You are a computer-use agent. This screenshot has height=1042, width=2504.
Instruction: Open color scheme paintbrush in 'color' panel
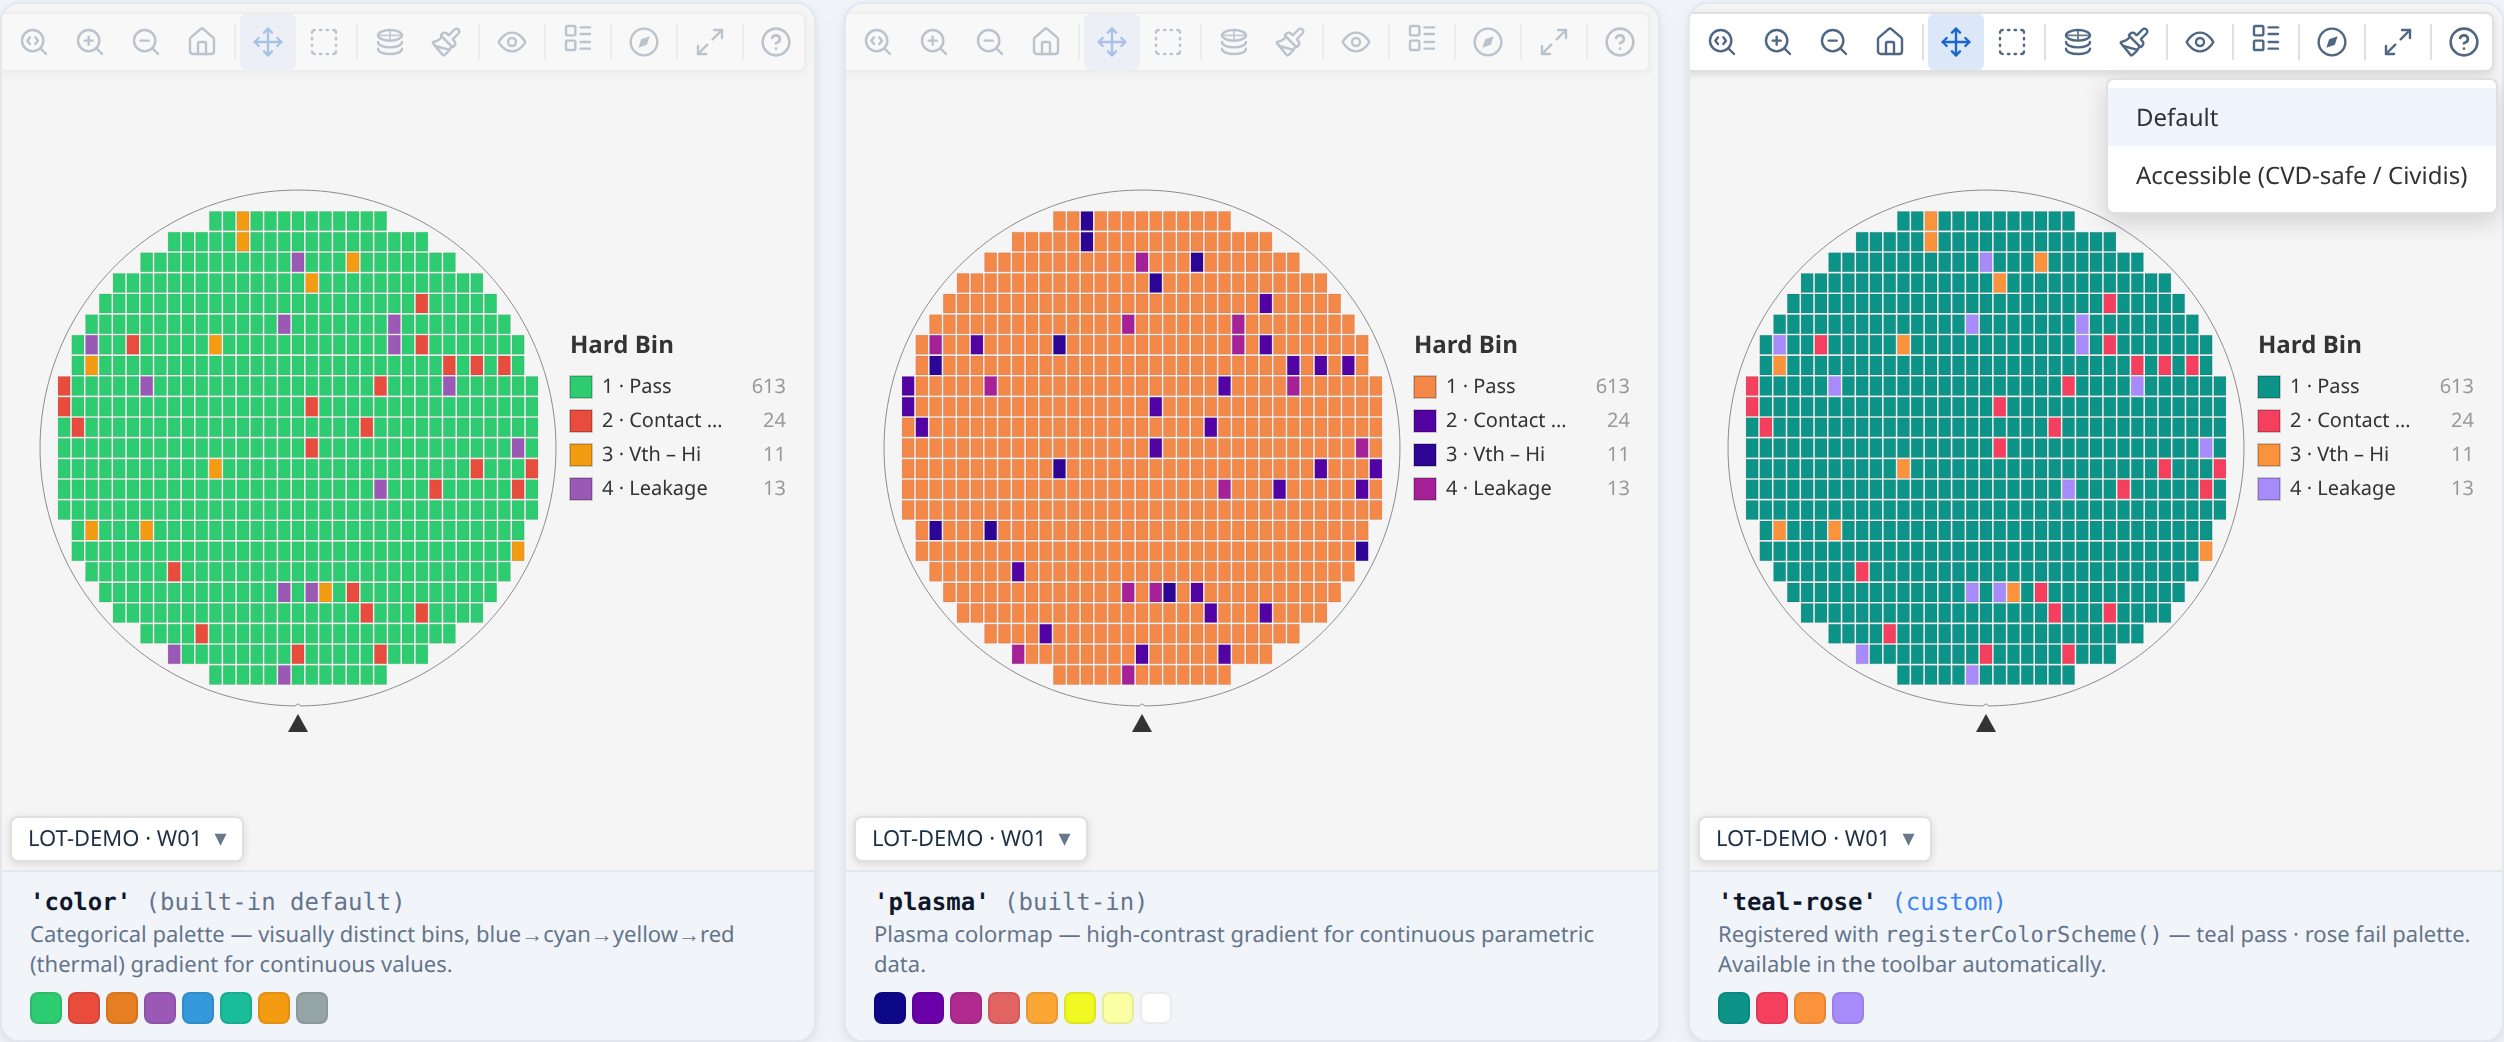click(446, 42)
